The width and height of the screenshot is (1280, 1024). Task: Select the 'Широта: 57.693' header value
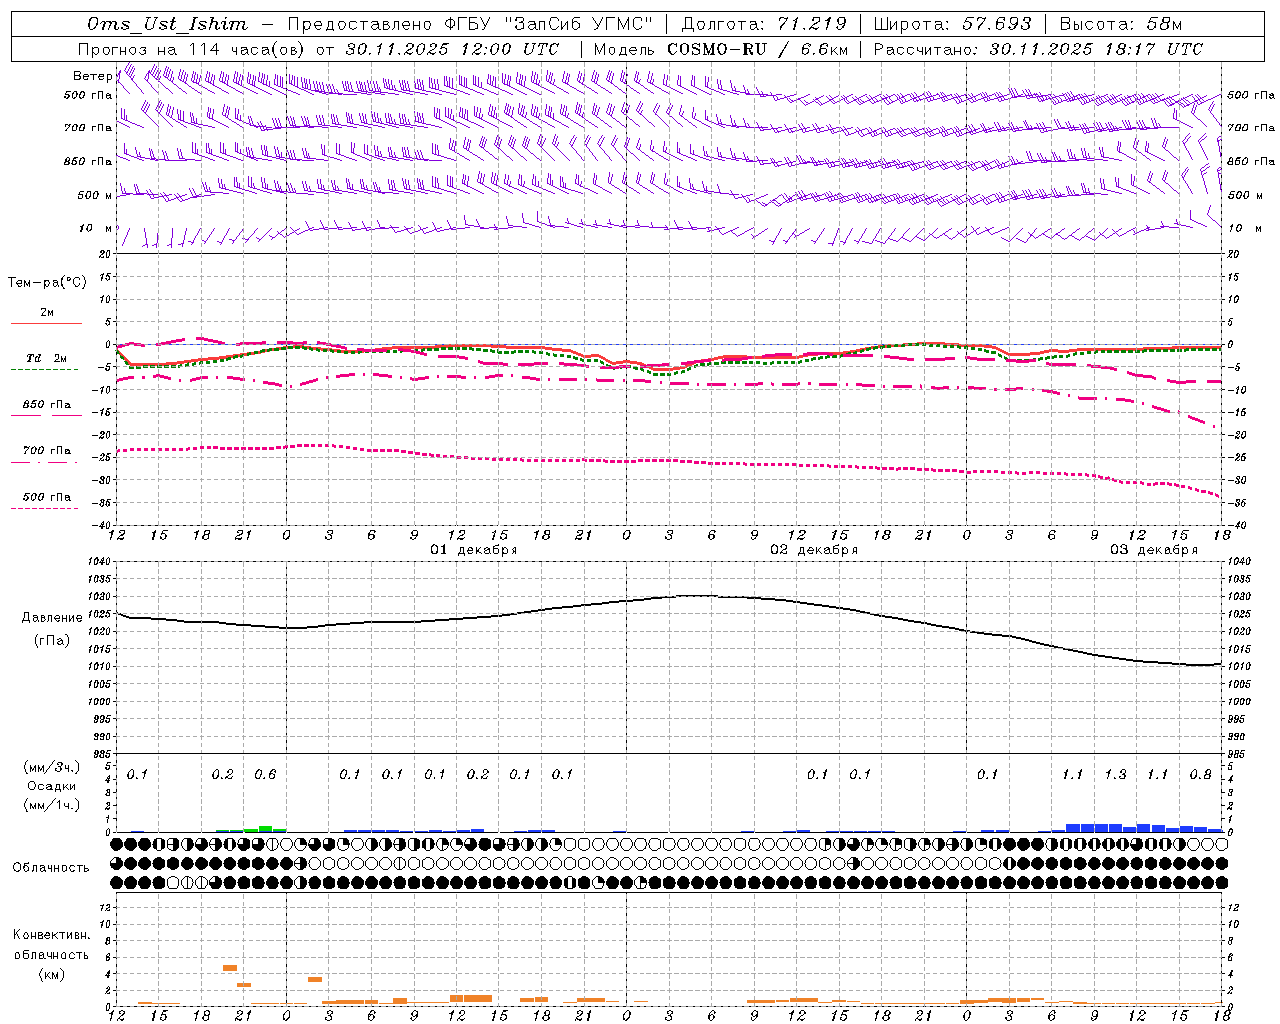click(953, 24)
